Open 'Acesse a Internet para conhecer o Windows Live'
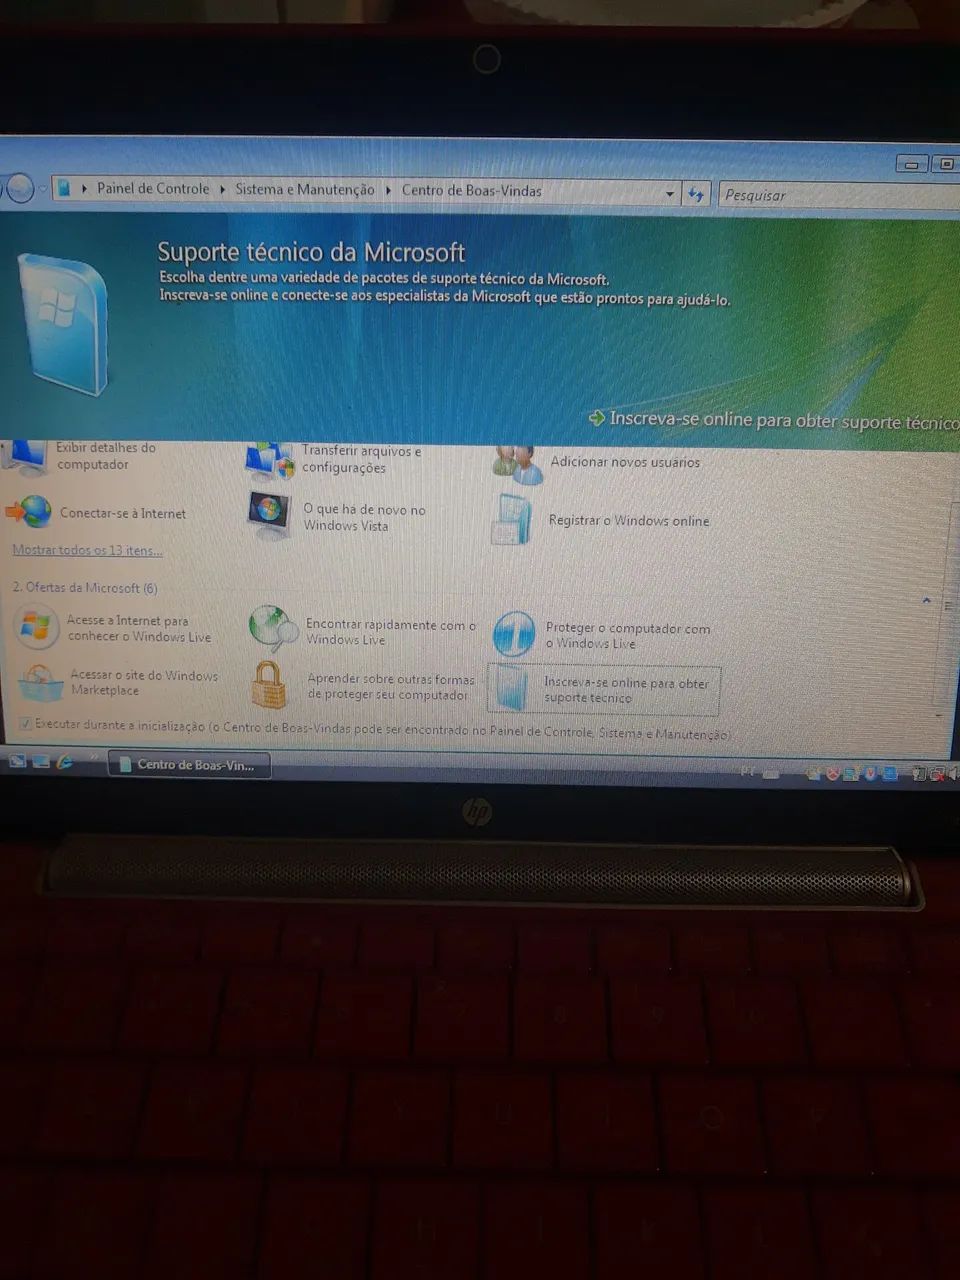Screen dimensions: 960x1280 (115, 628)
